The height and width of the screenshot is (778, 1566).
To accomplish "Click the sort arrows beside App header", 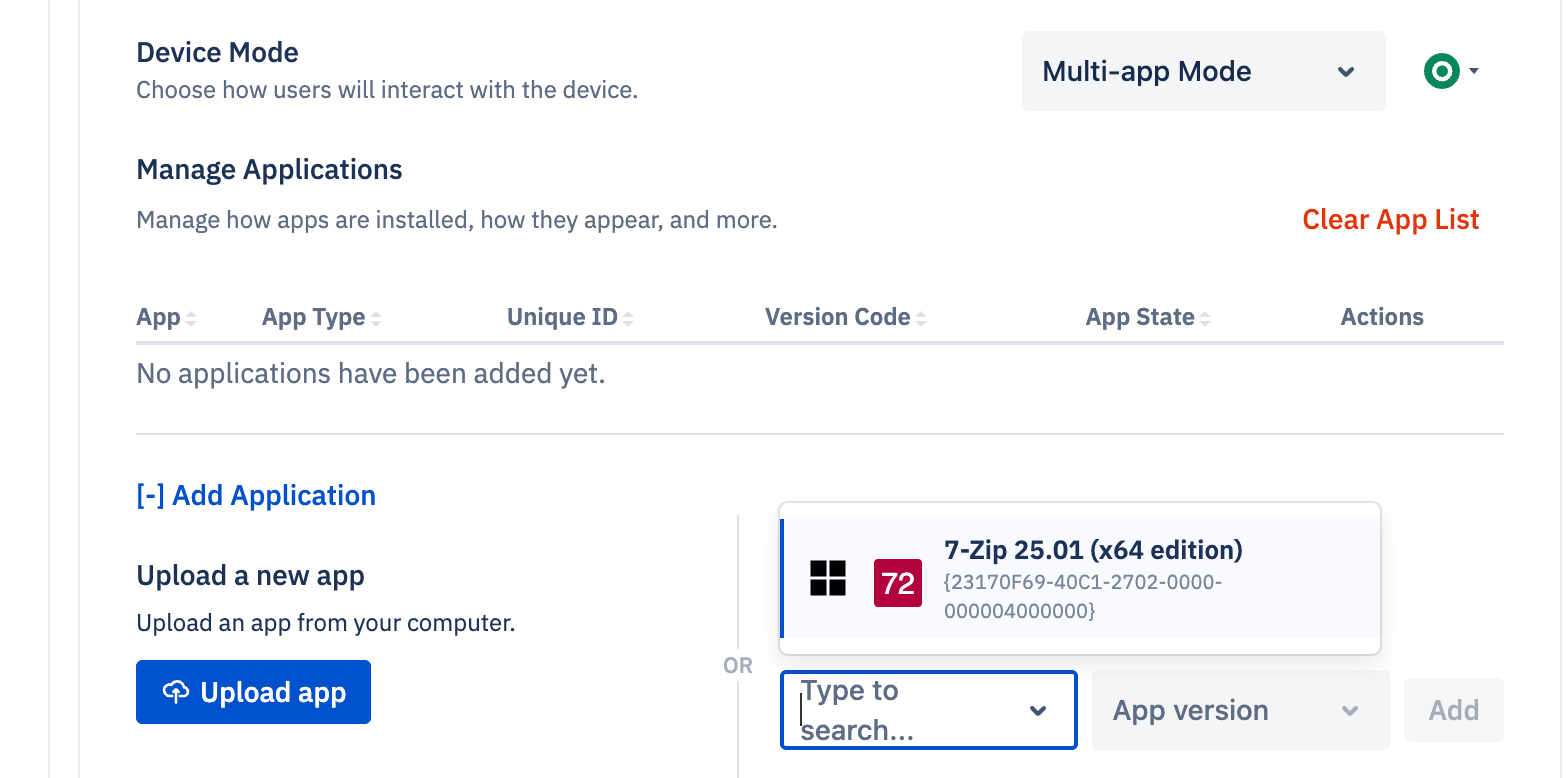I will [x=193, y=317].
